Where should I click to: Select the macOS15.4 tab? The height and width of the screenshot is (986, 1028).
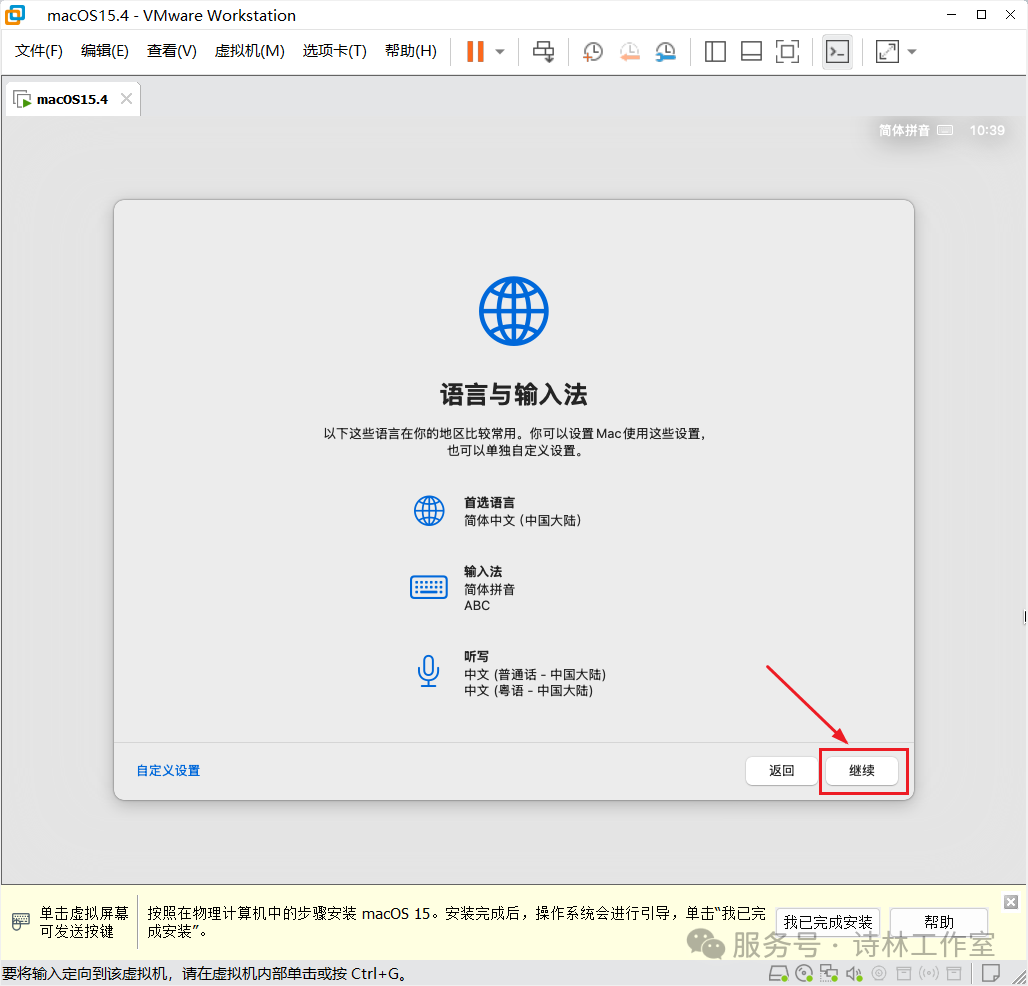[72, 100]
